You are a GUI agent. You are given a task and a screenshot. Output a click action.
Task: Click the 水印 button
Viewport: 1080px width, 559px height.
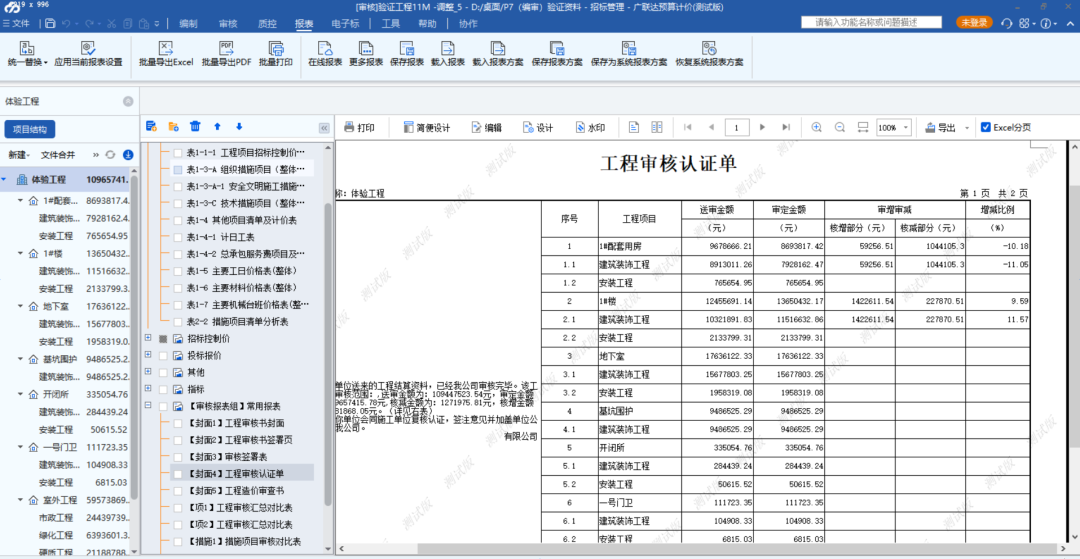[590, 127]
